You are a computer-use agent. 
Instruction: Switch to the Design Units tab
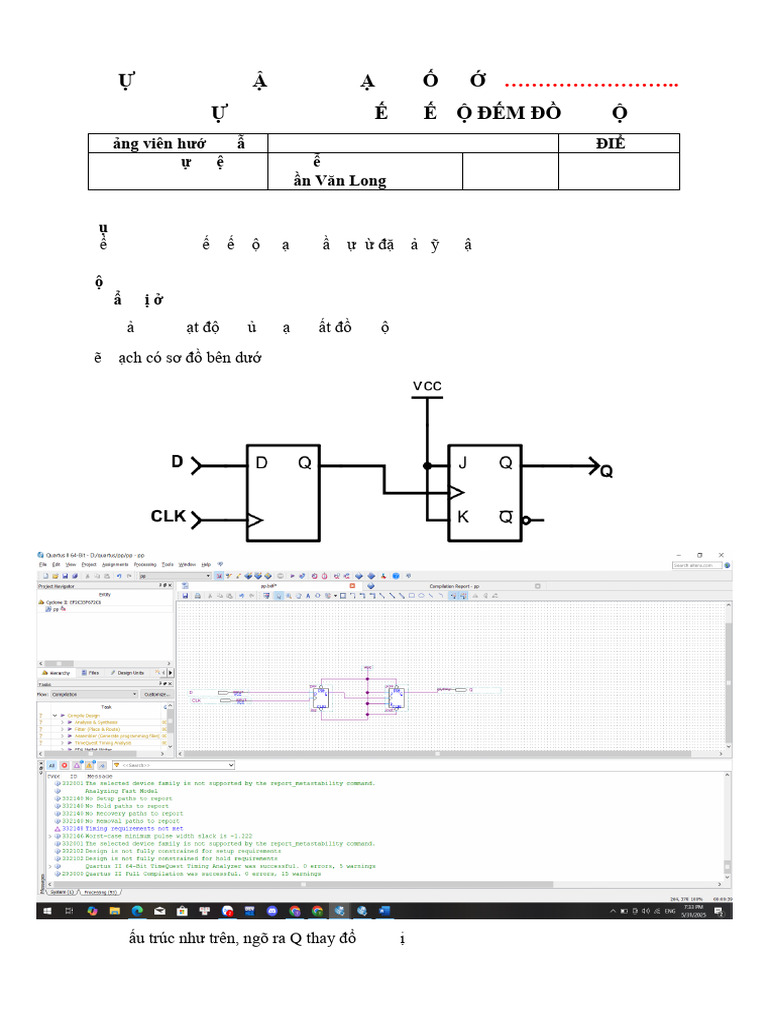pos(128,673)
